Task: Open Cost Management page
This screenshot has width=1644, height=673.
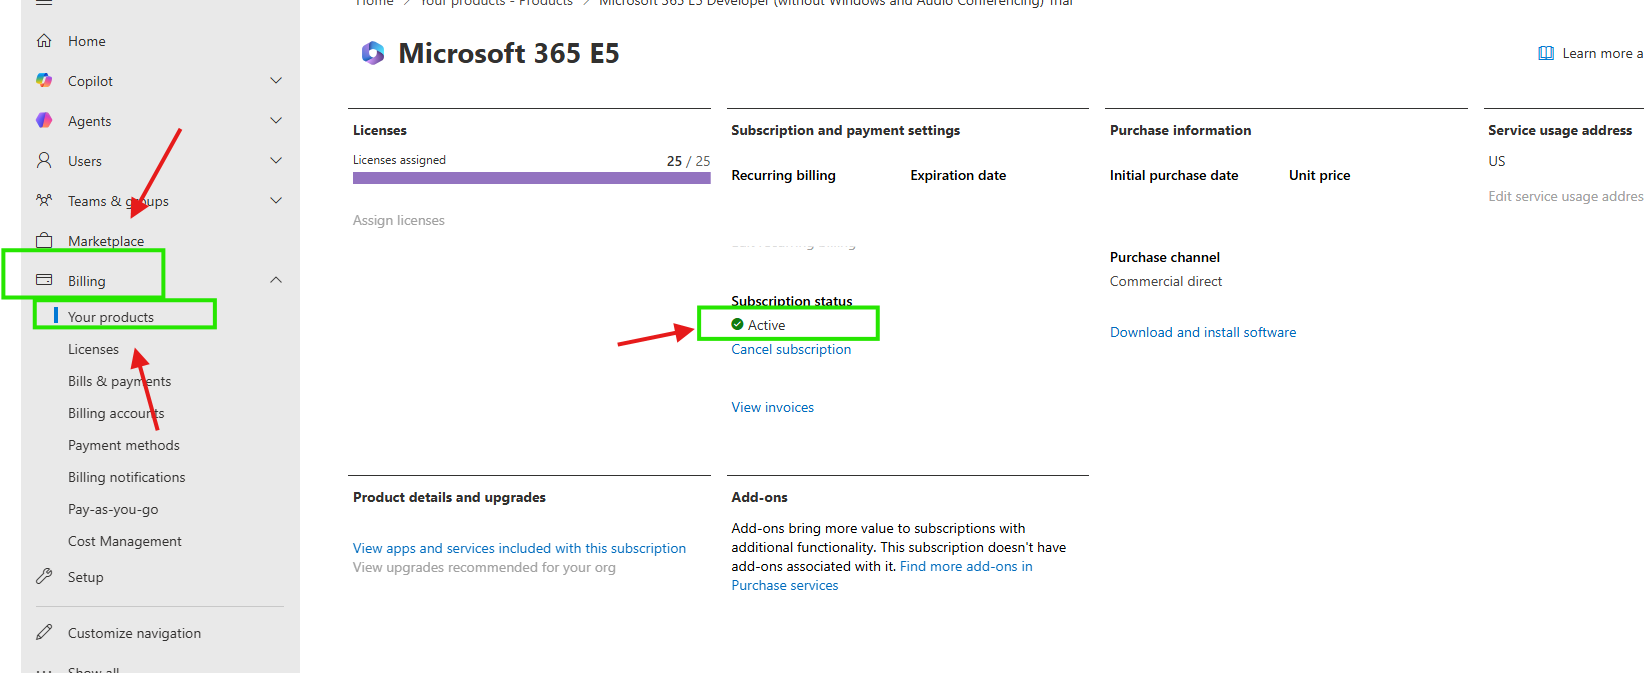Action: (125, 541)
